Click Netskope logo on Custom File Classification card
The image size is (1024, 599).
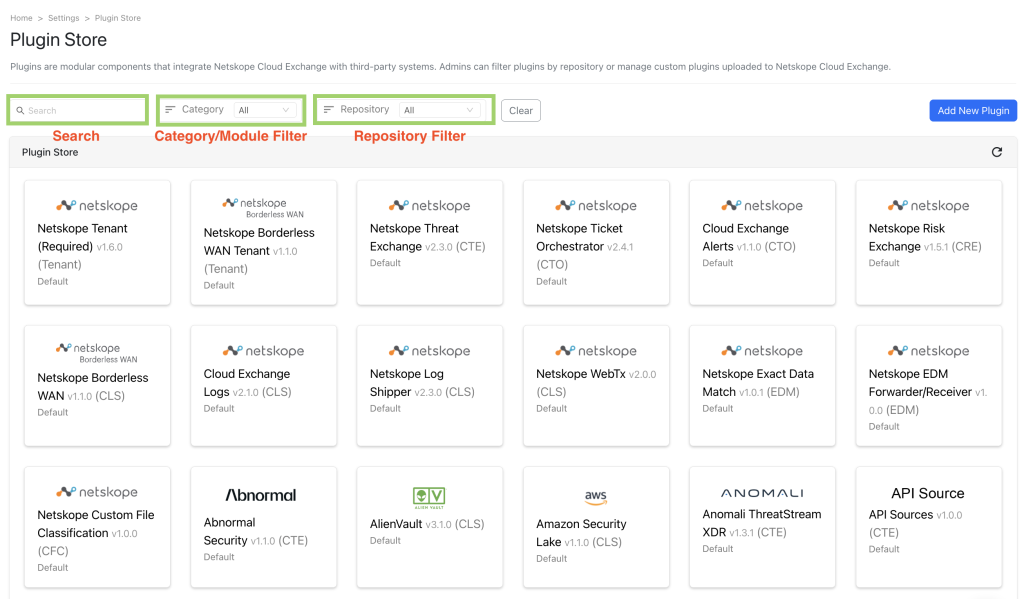tap(97, 492)
